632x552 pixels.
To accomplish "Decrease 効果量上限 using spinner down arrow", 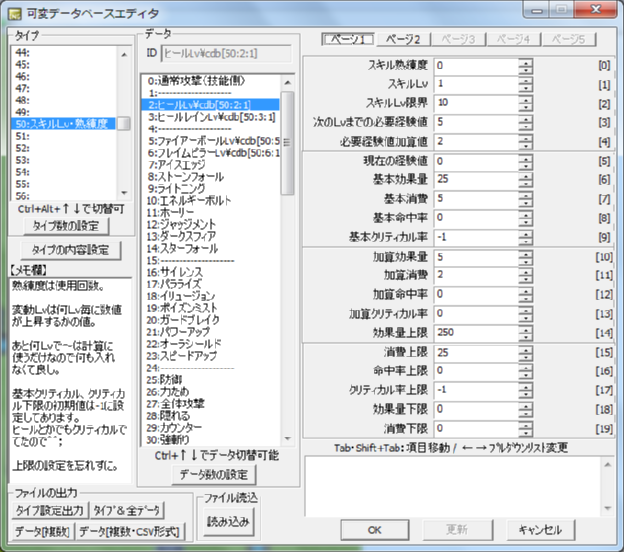I will pyautogui.click(x=525, y=334).
